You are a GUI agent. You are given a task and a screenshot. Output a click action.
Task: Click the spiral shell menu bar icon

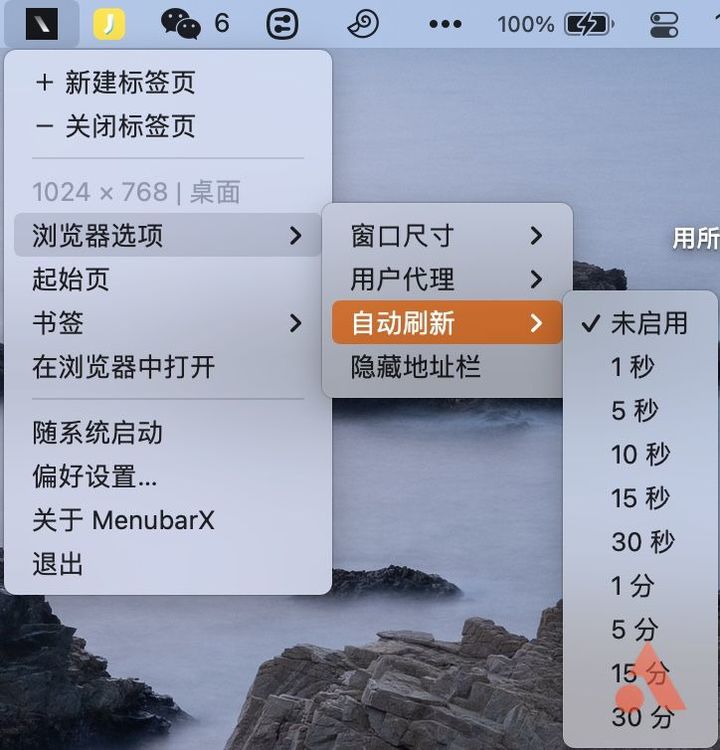pyautogui.click(x=363, y=24)
